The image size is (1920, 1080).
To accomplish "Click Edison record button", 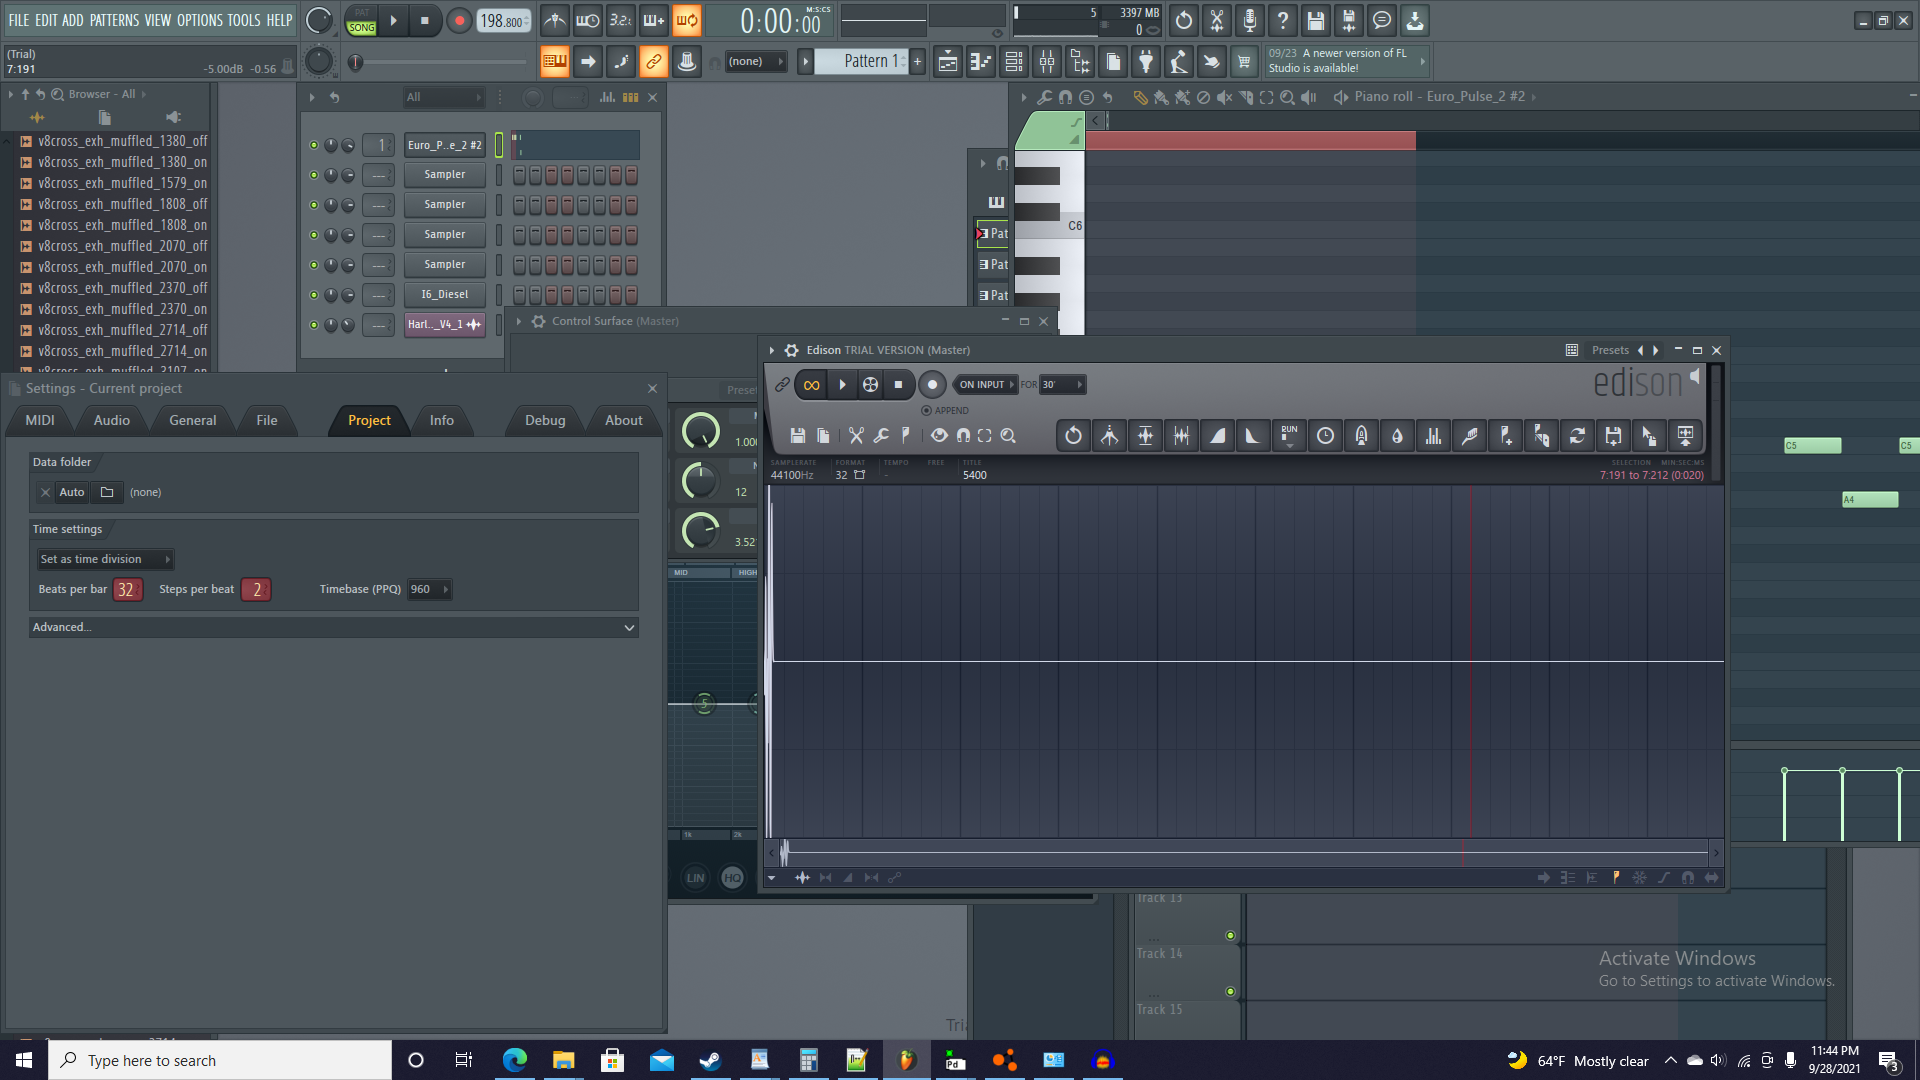I will (x=932, y=385).
